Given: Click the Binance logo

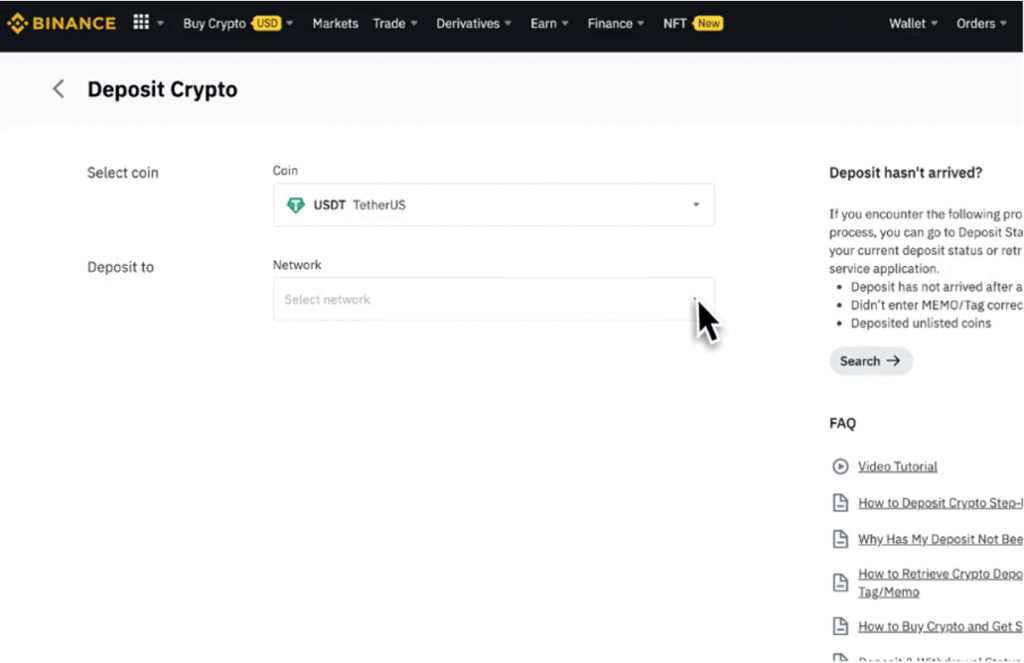Looking at the screenshot, I should [x=61, y=24].
